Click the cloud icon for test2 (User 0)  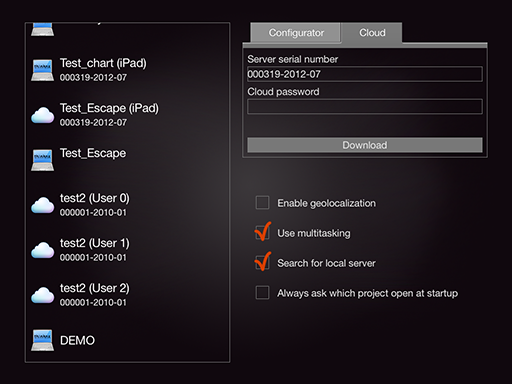point(42,205)
